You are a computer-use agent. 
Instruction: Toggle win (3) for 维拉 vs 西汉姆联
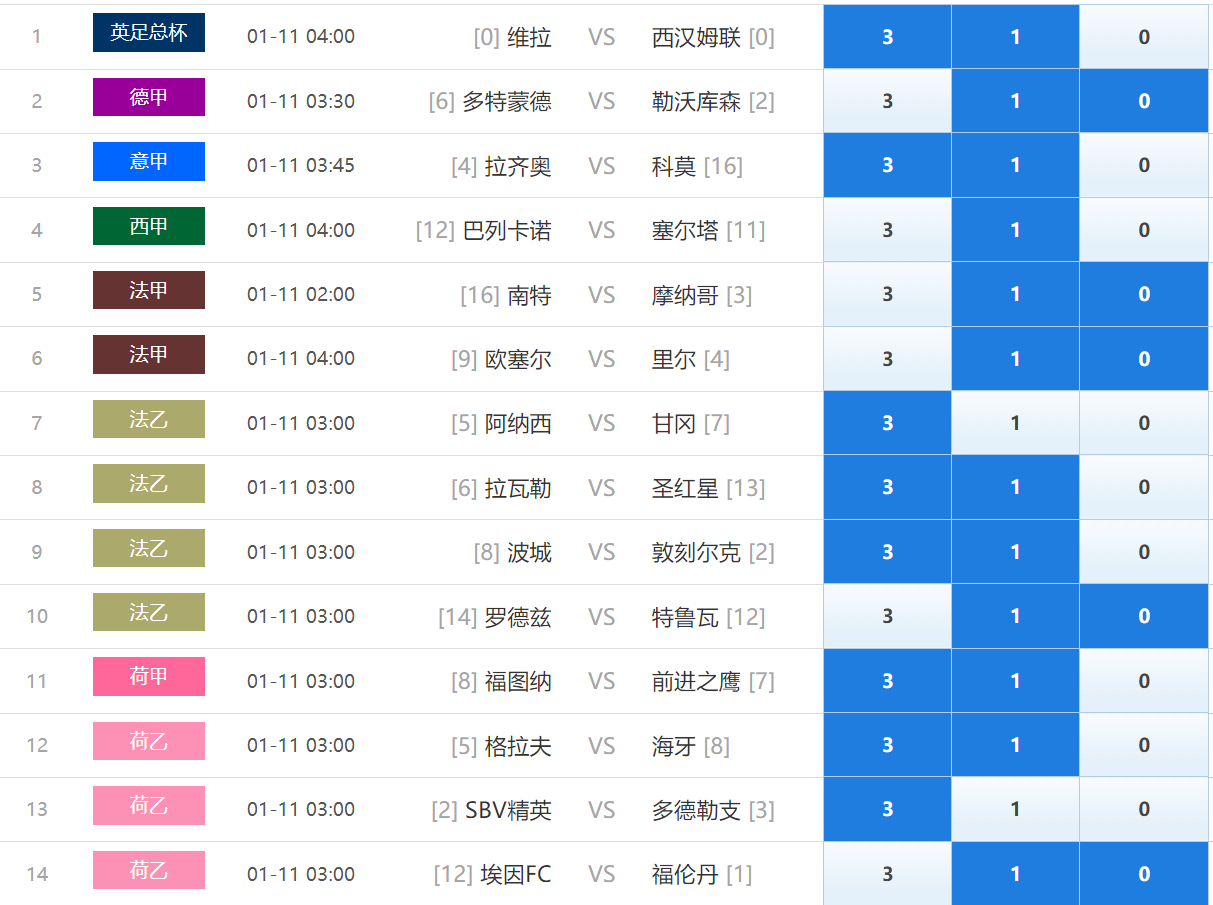click(x=887, y=37)
